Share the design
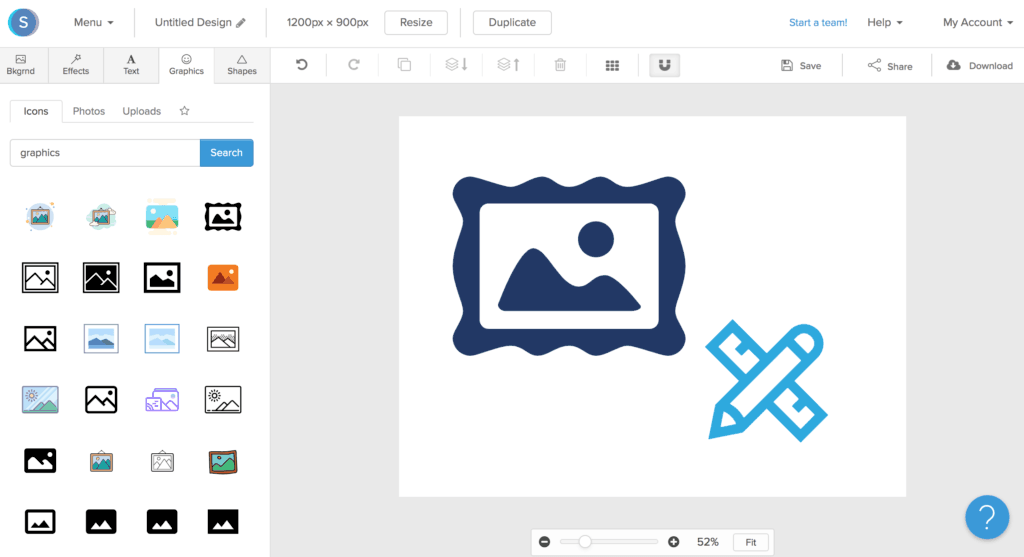Screen dimensions: 1024x557 889,65
